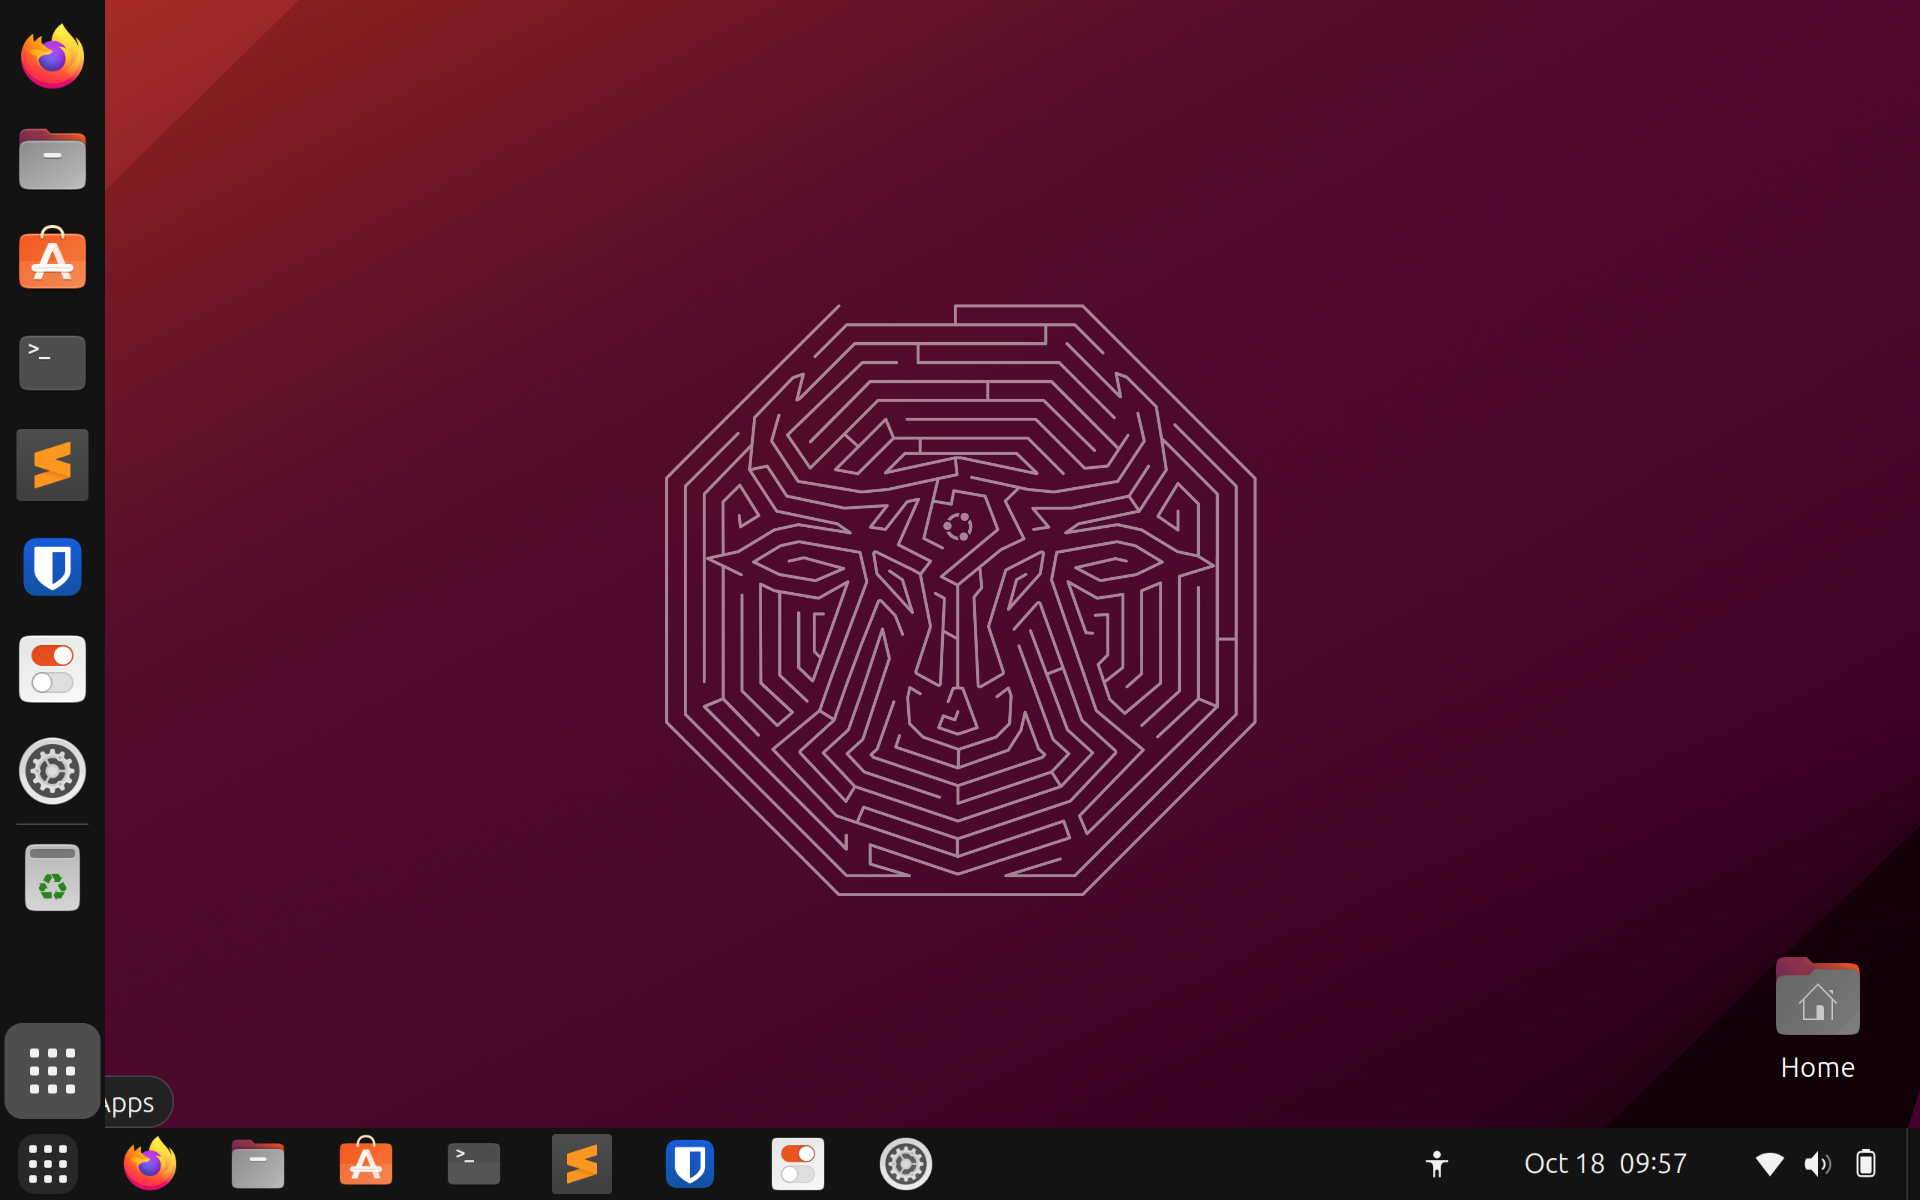Click the Show Apps grid button

(x=52, y=1070)
